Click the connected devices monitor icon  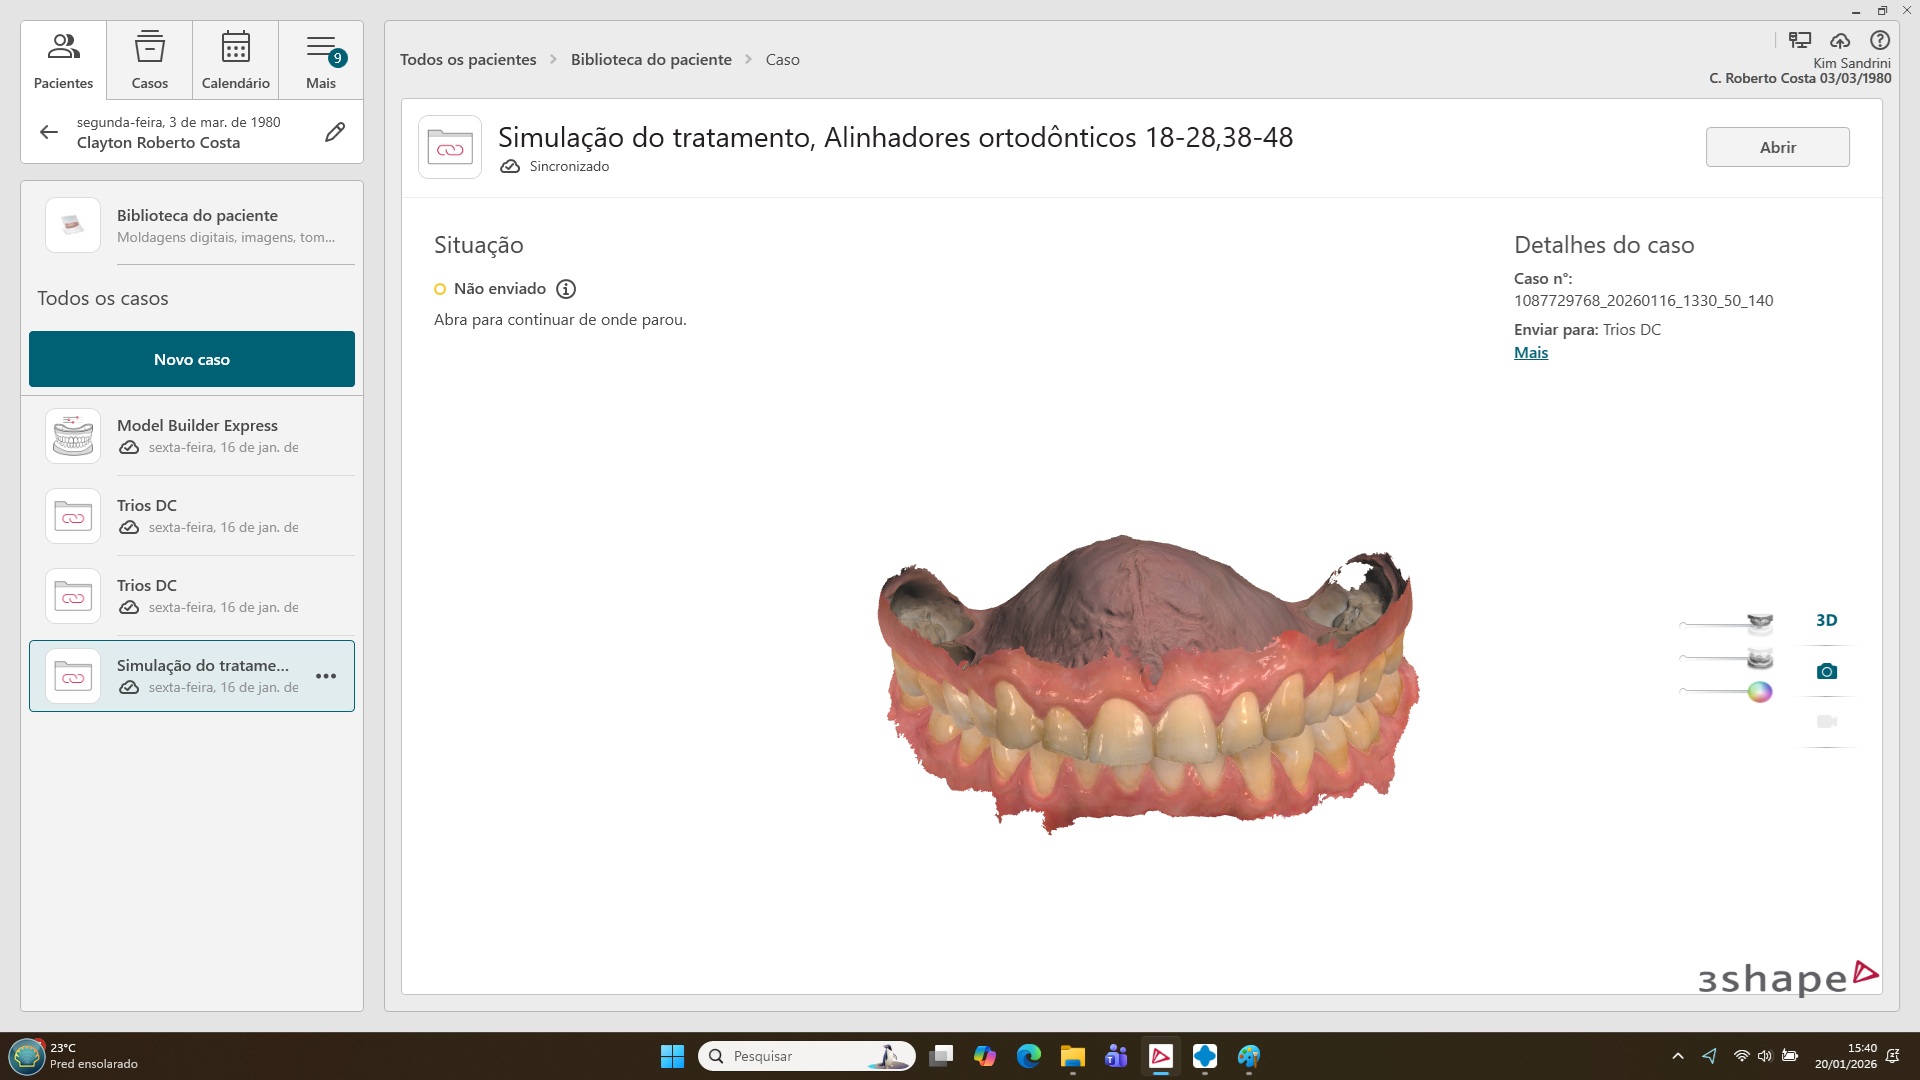point(1800,41)
